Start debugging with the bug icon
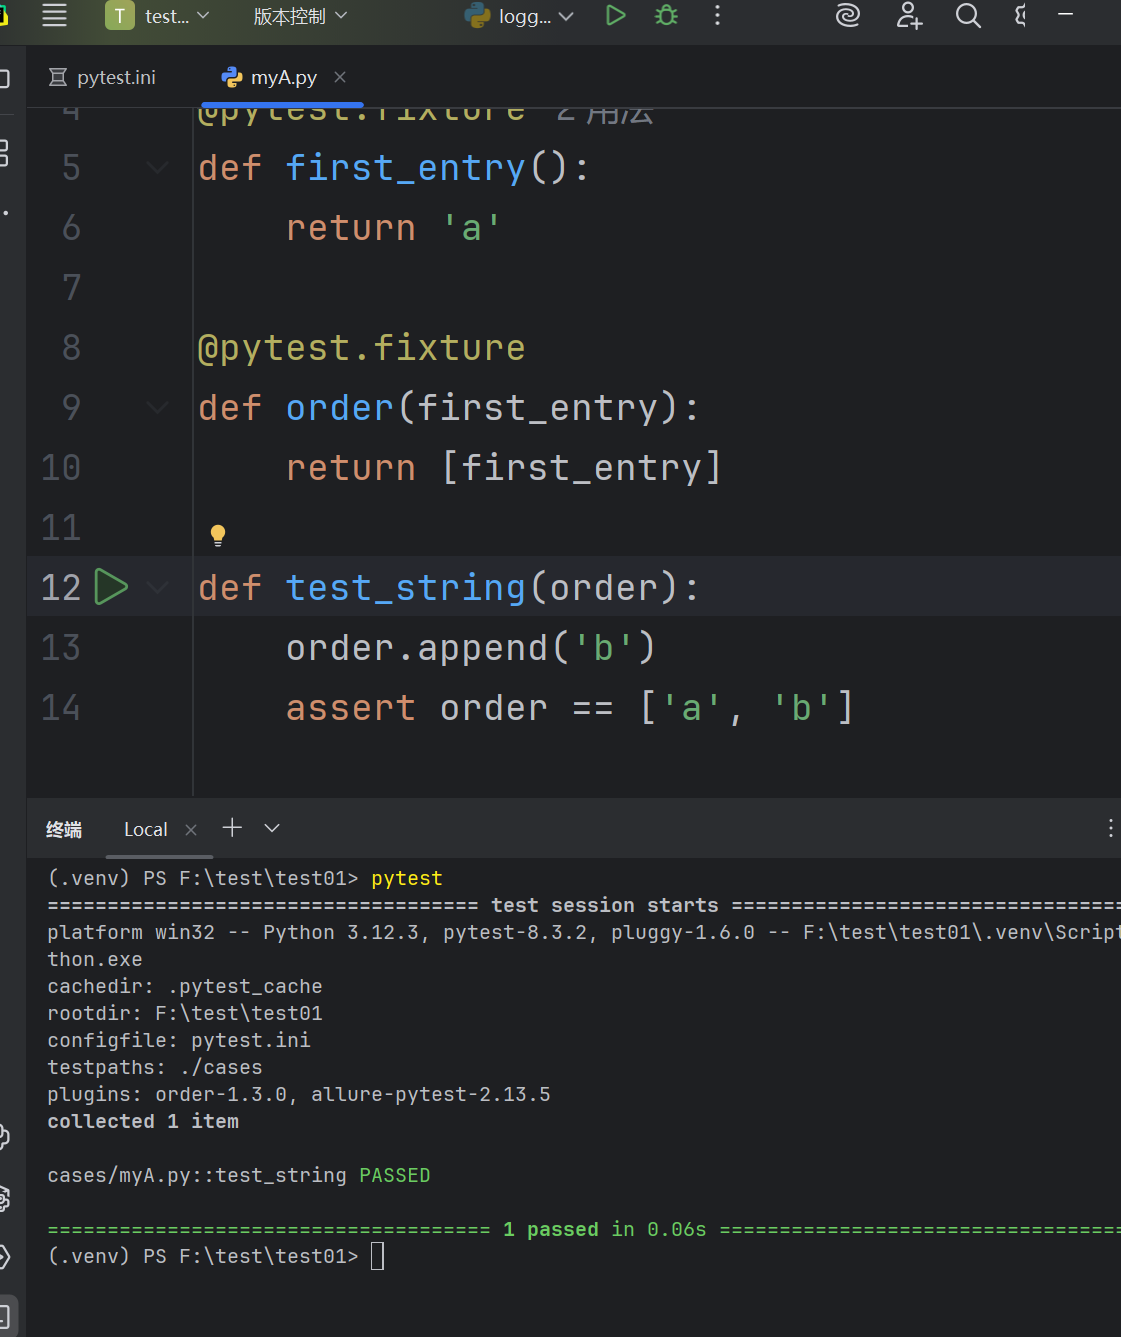Viewport: 1121px width, 1337px height. (x=666, y=15)
